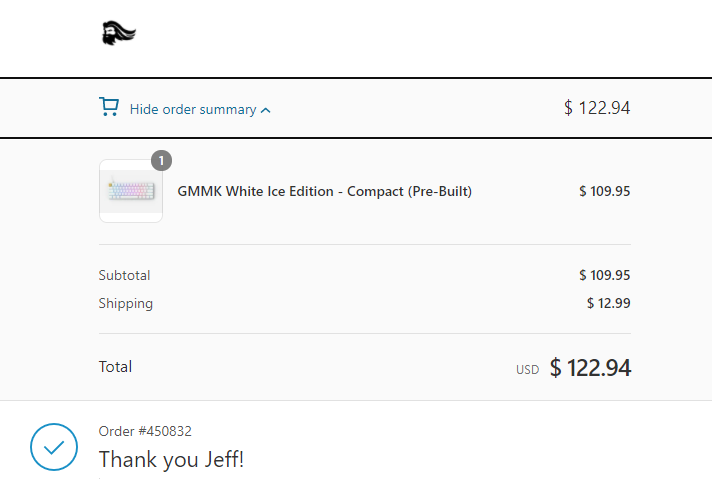Viewport: 712px width, 500px height.
Task: Open the GMMK keyboard product thumbnail
Action: (x=131, y=191)
